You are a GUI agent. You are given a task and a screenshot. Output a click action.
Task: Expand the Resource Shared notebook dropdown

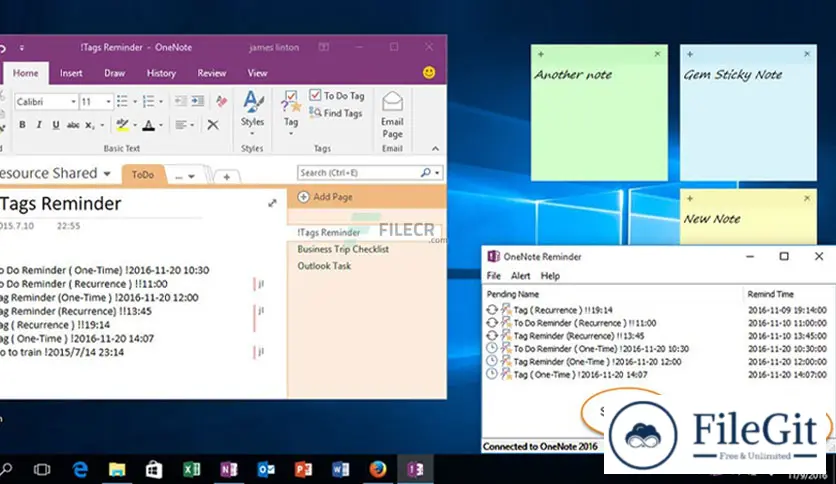tap(107, 174)
